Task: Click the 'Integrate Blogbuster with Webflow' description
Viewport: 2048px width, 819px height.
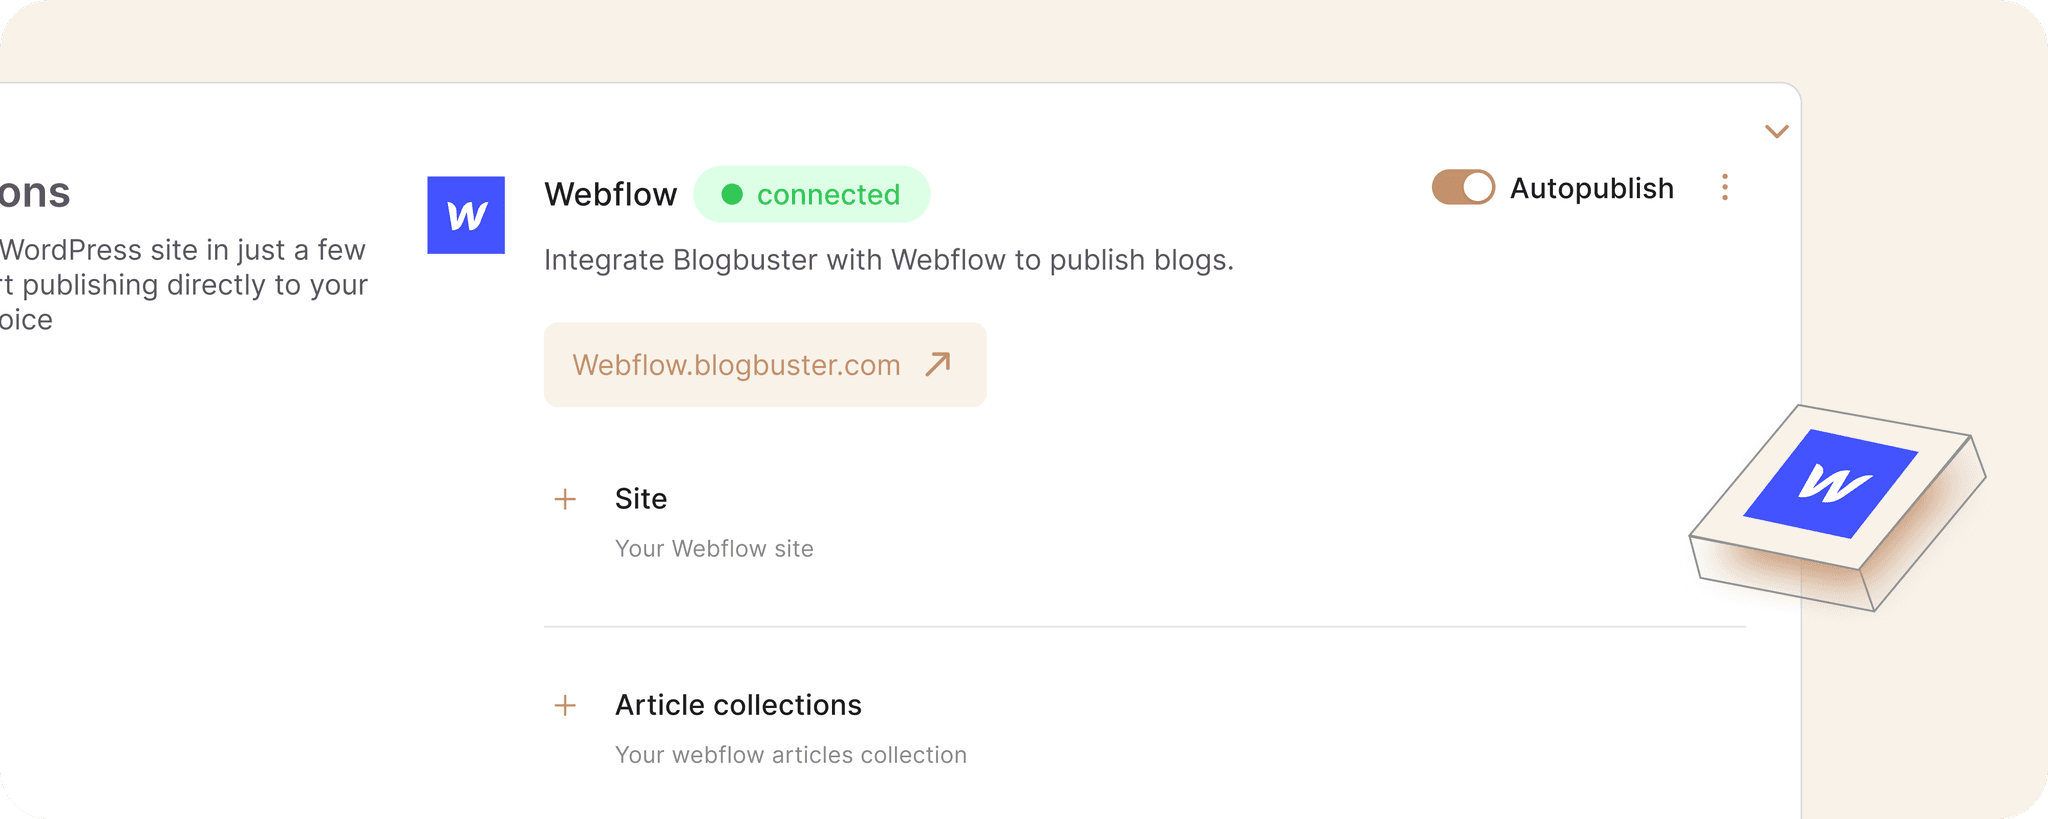Action: tap(888, 259)
